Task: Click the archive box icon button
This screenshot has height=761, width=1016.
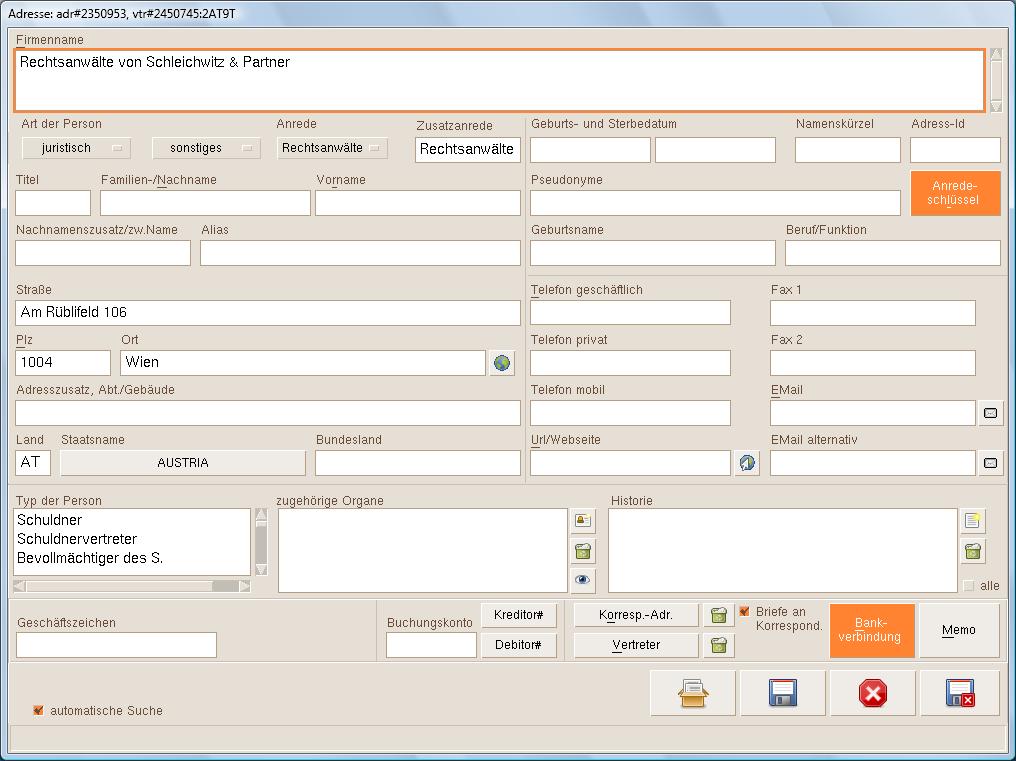Action: tap(693, 694)
